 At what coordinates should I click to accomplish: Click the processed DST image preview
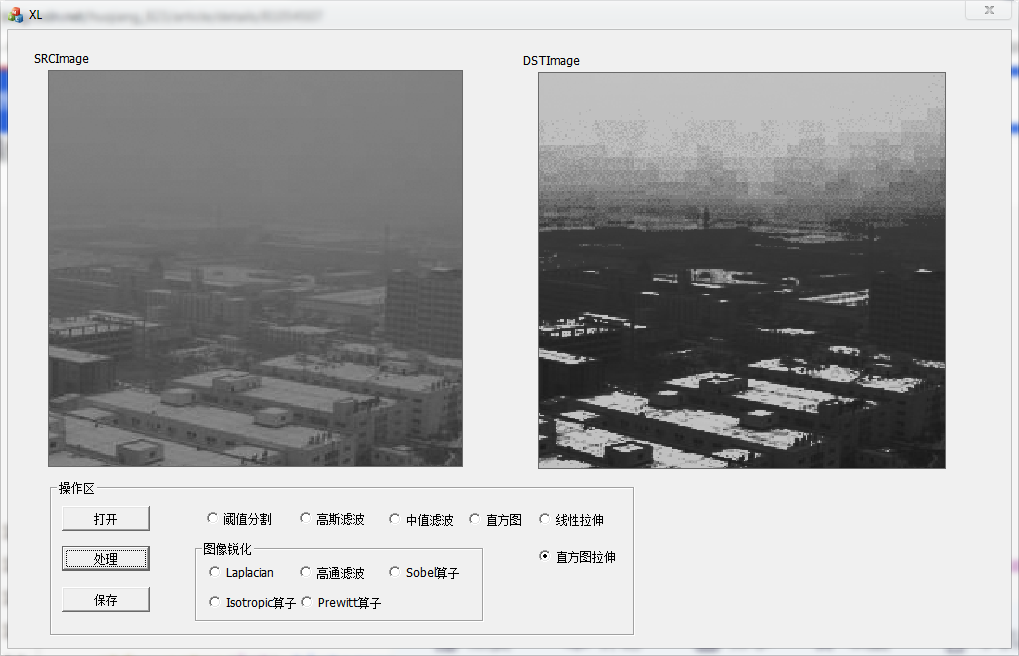pos(742,270)
